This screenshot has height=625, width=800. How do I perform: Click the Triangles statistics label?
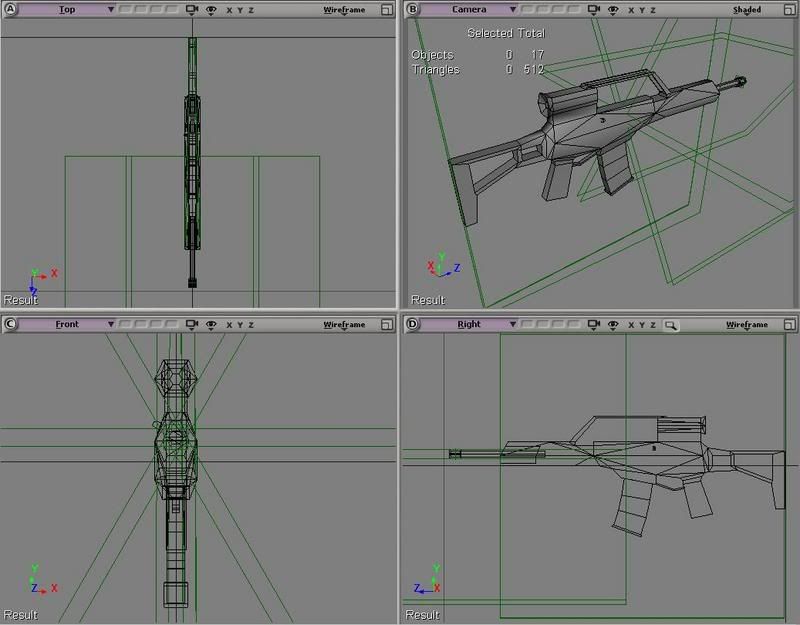[435, 69]
